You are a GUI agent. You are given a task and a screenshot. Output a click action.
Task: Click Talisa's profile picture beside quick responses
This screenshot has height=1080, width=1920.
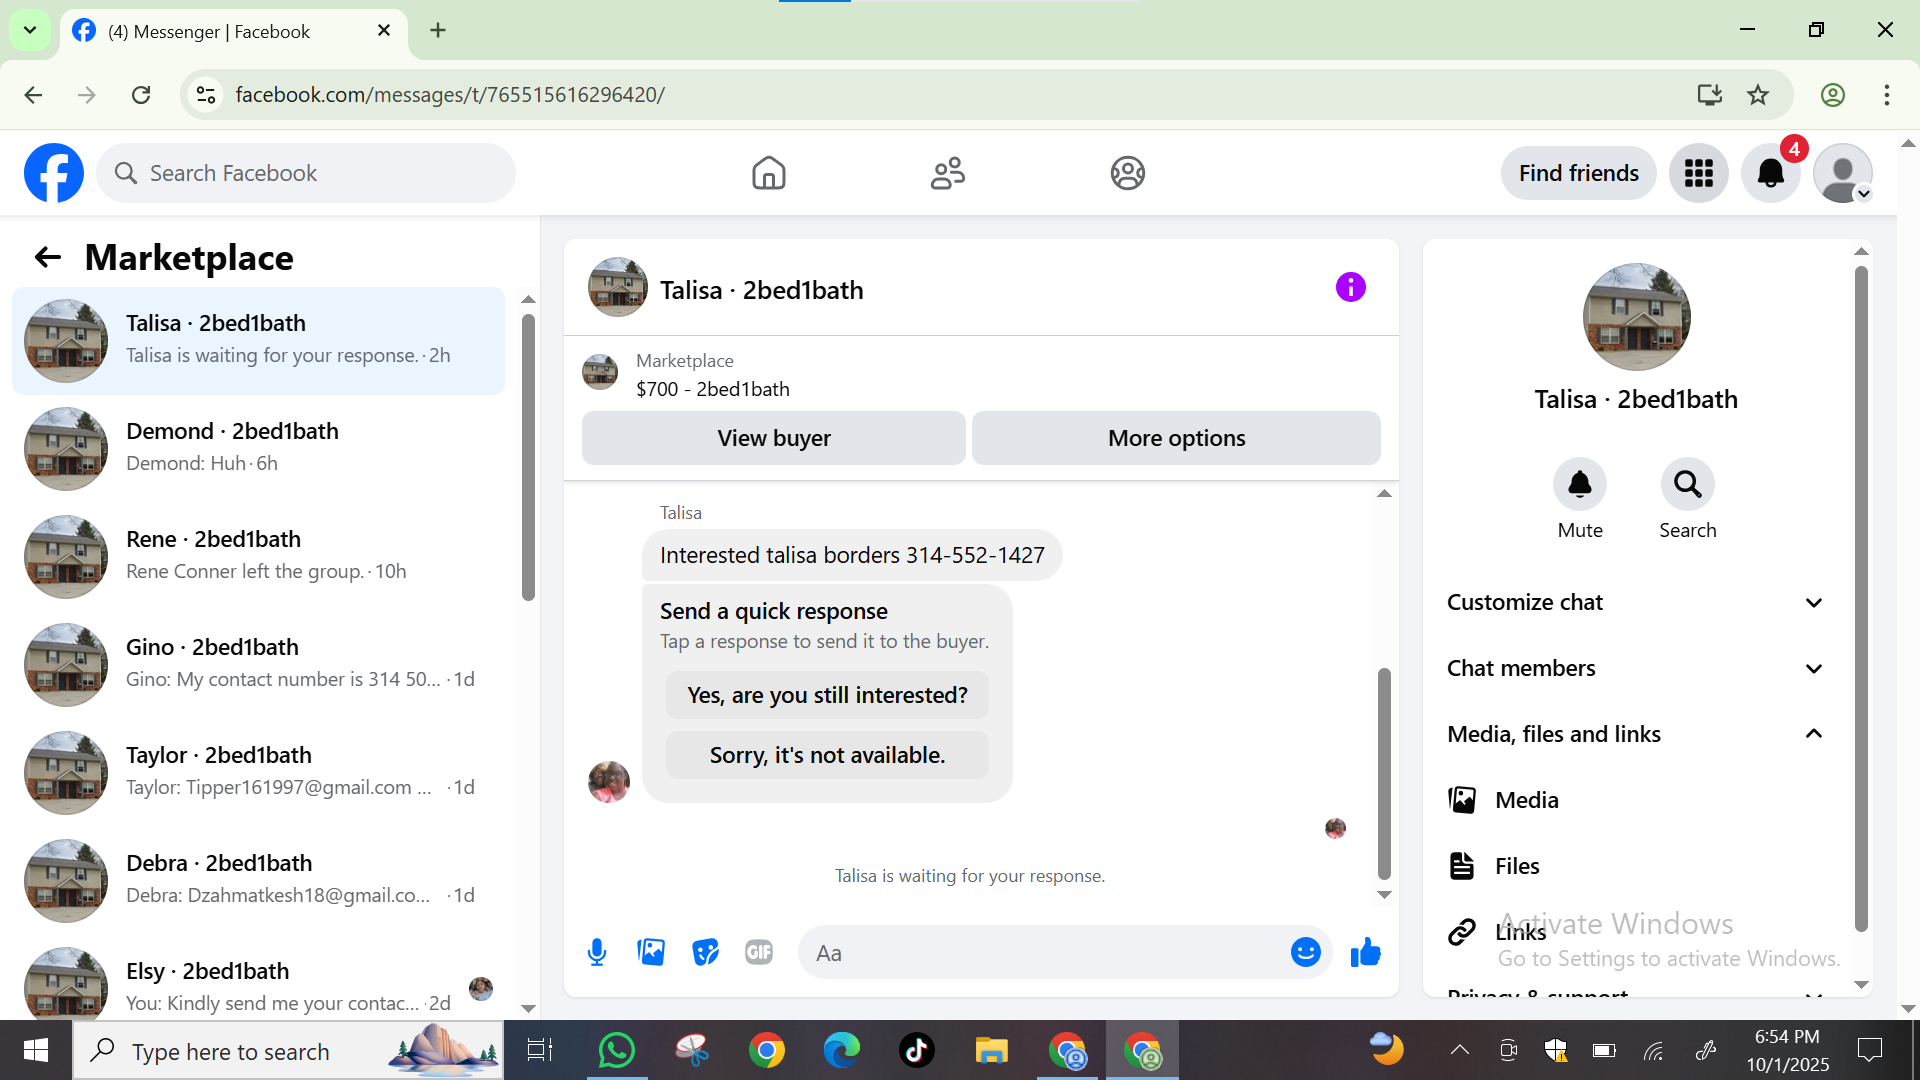609,782
